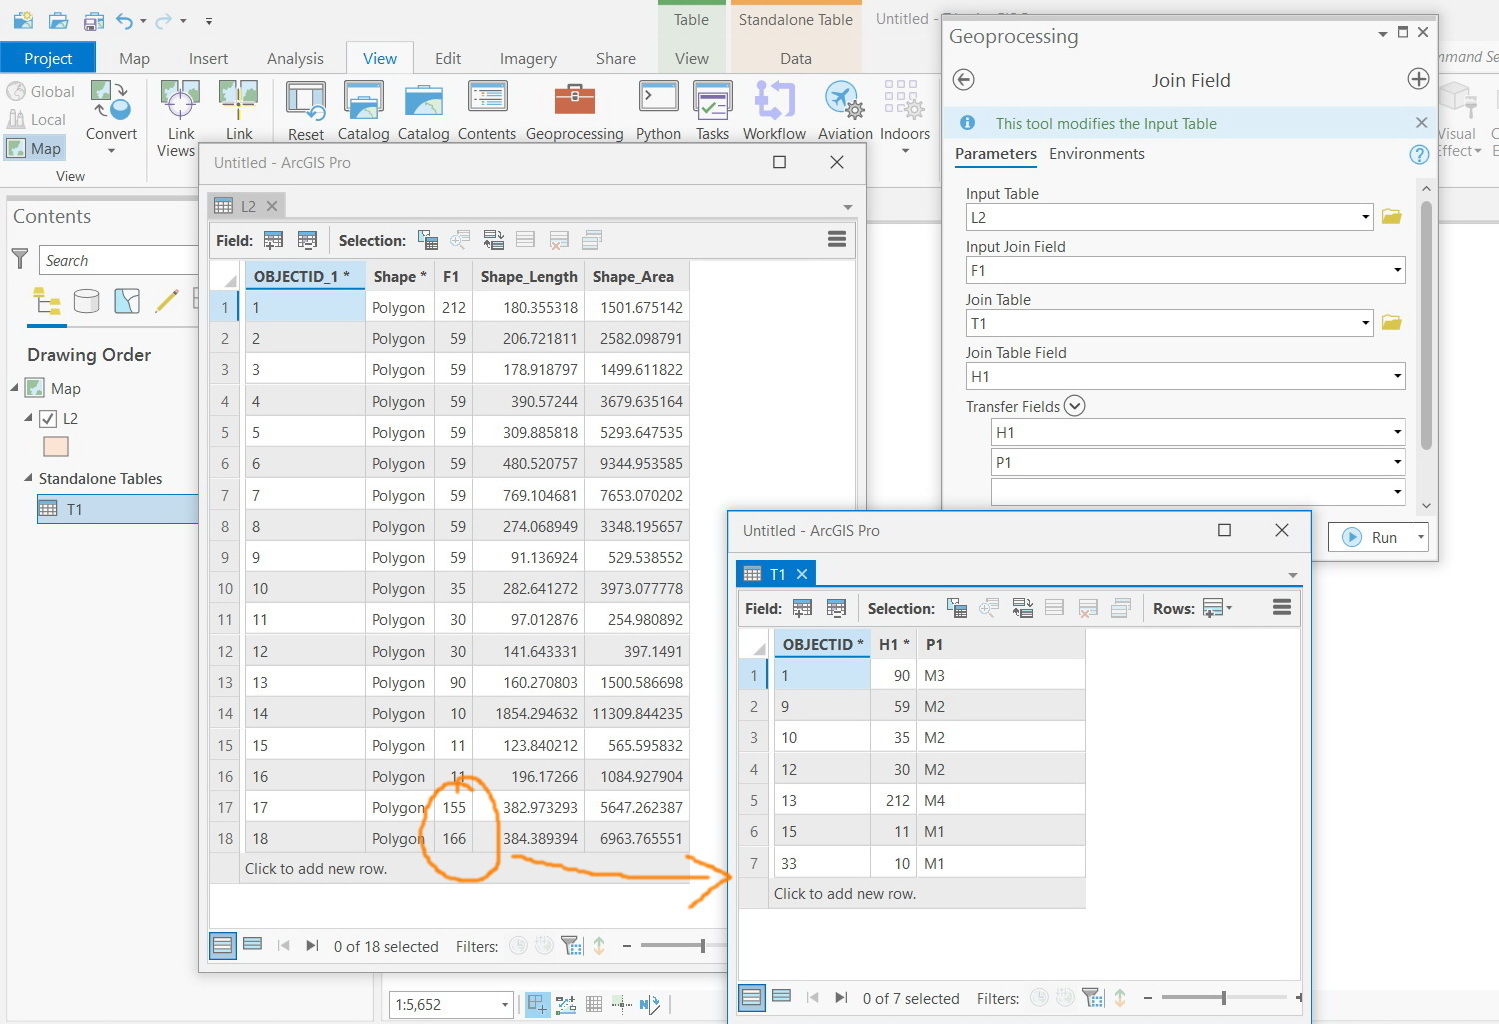Show all records in the T1 table
1499x1024 pixels.
752,997
